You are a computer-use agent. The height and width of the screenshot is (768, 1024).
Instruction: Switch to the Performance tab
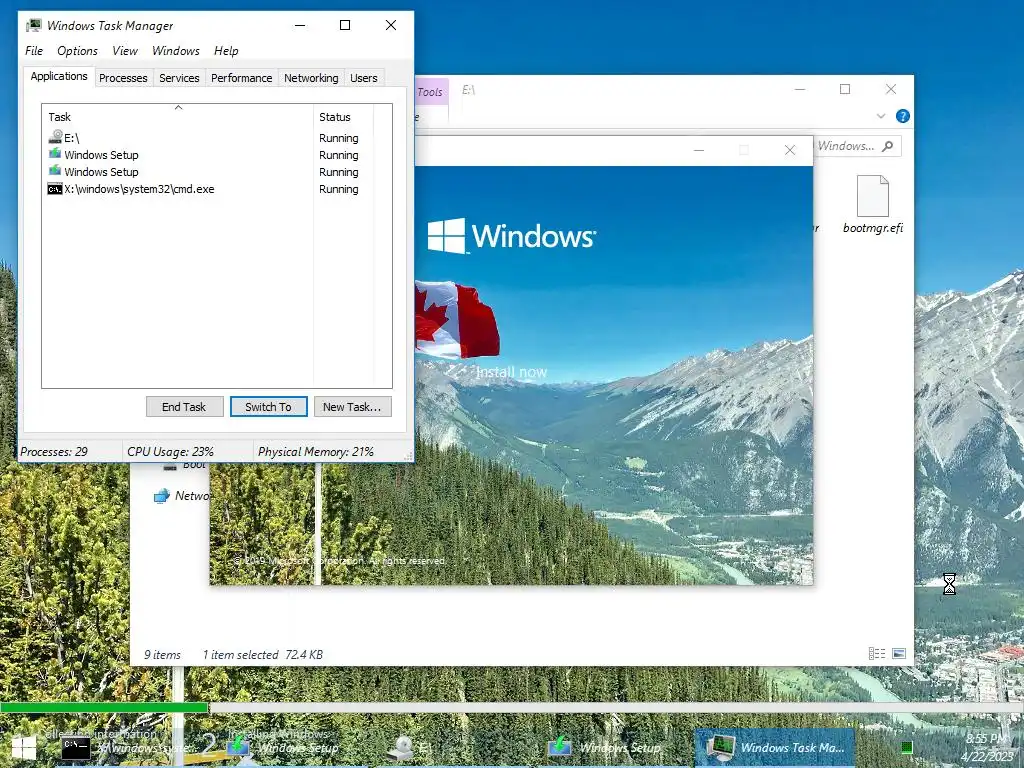tap(241, 78)
